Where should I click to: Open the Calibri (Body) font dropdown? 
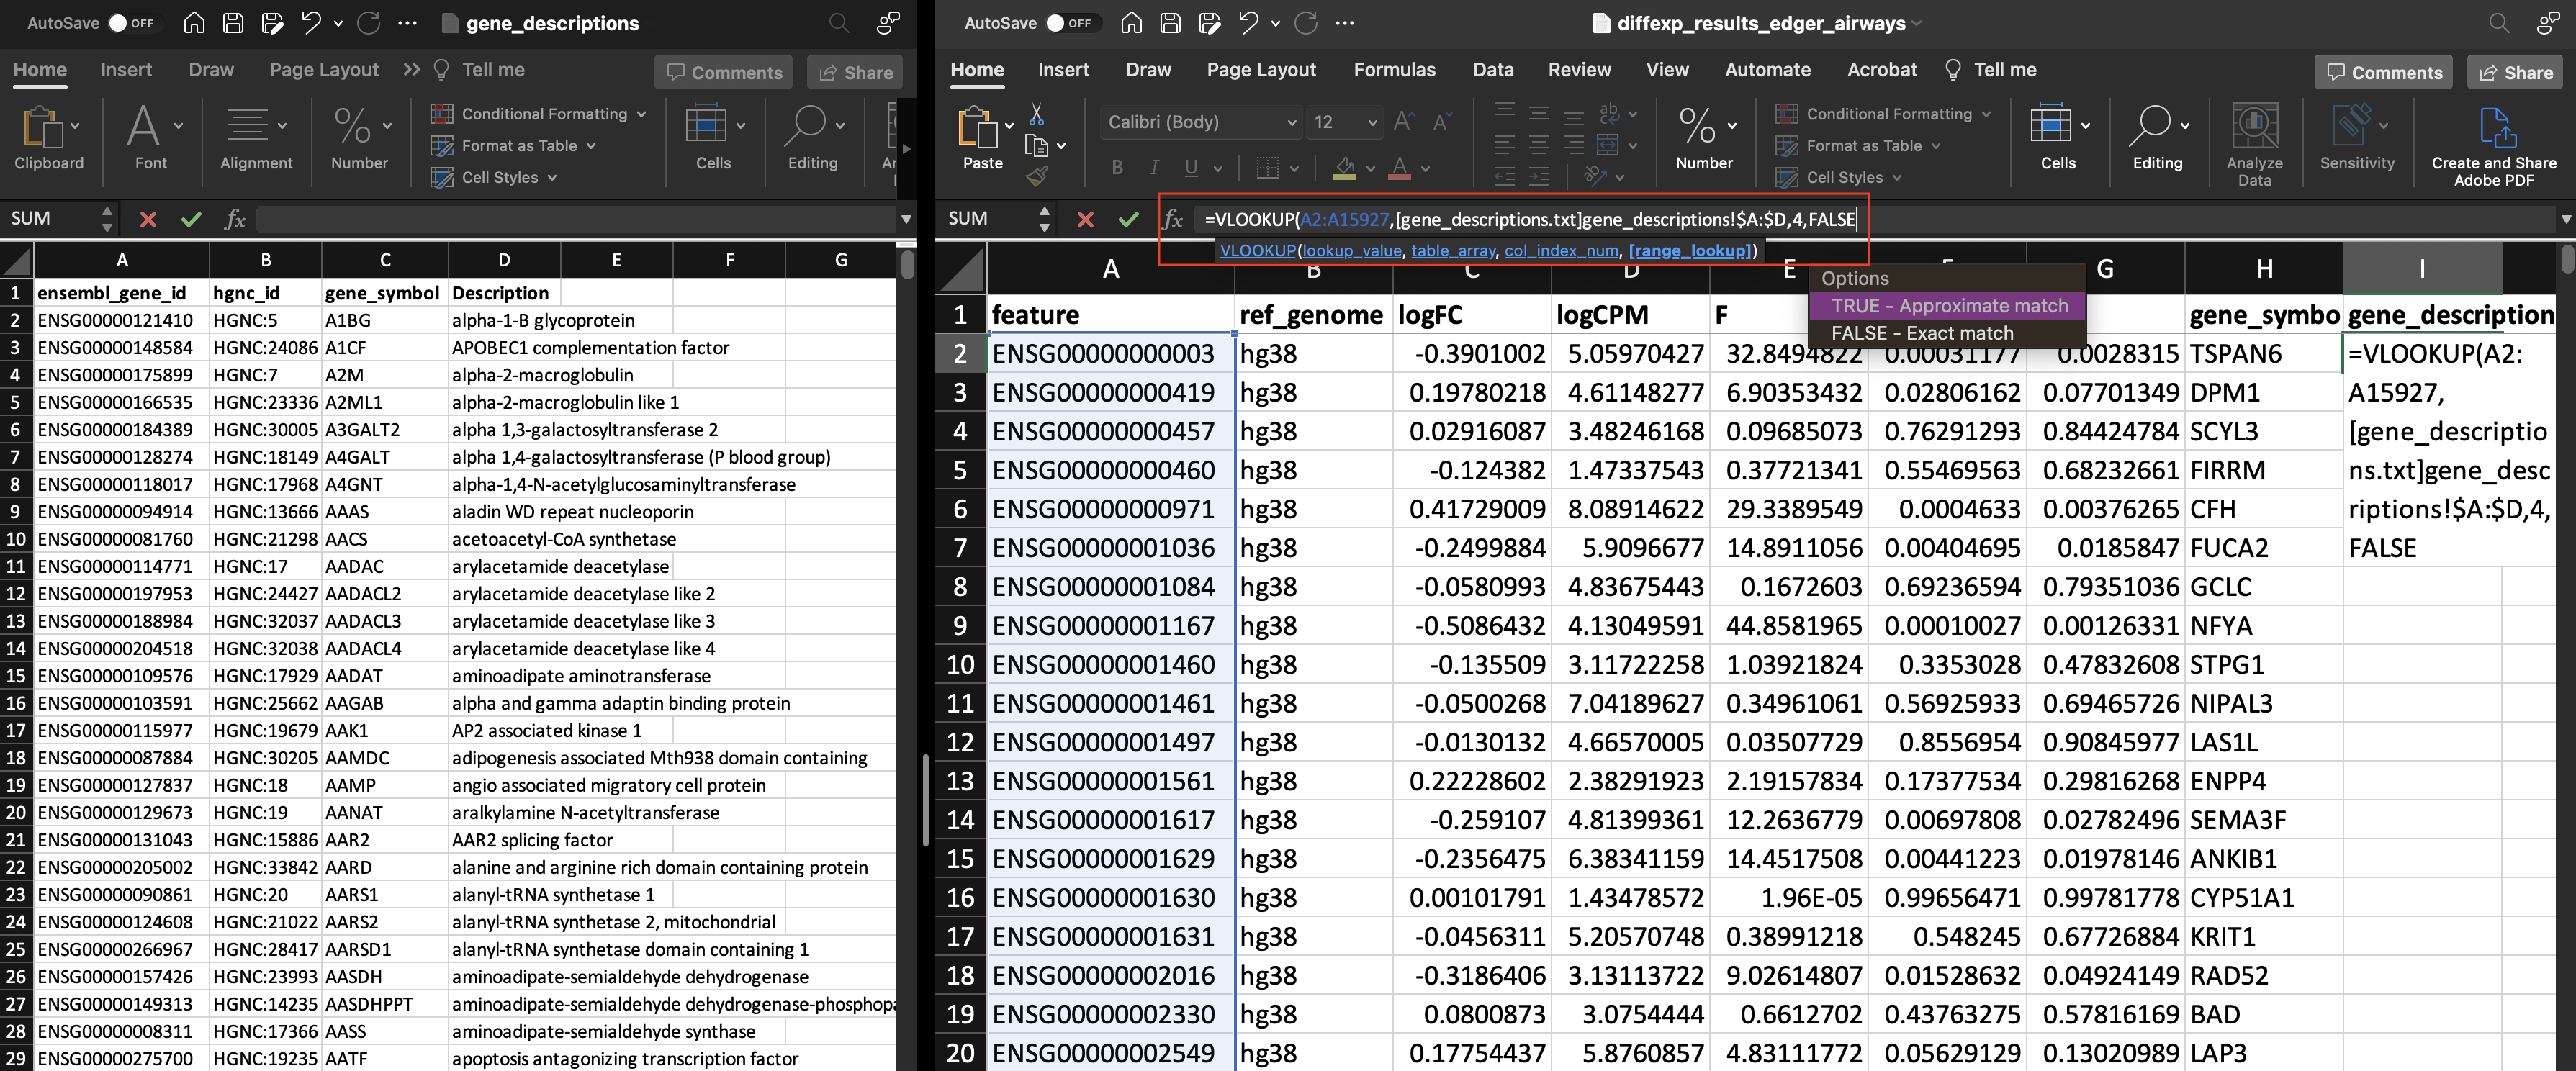click(1291, 123)
